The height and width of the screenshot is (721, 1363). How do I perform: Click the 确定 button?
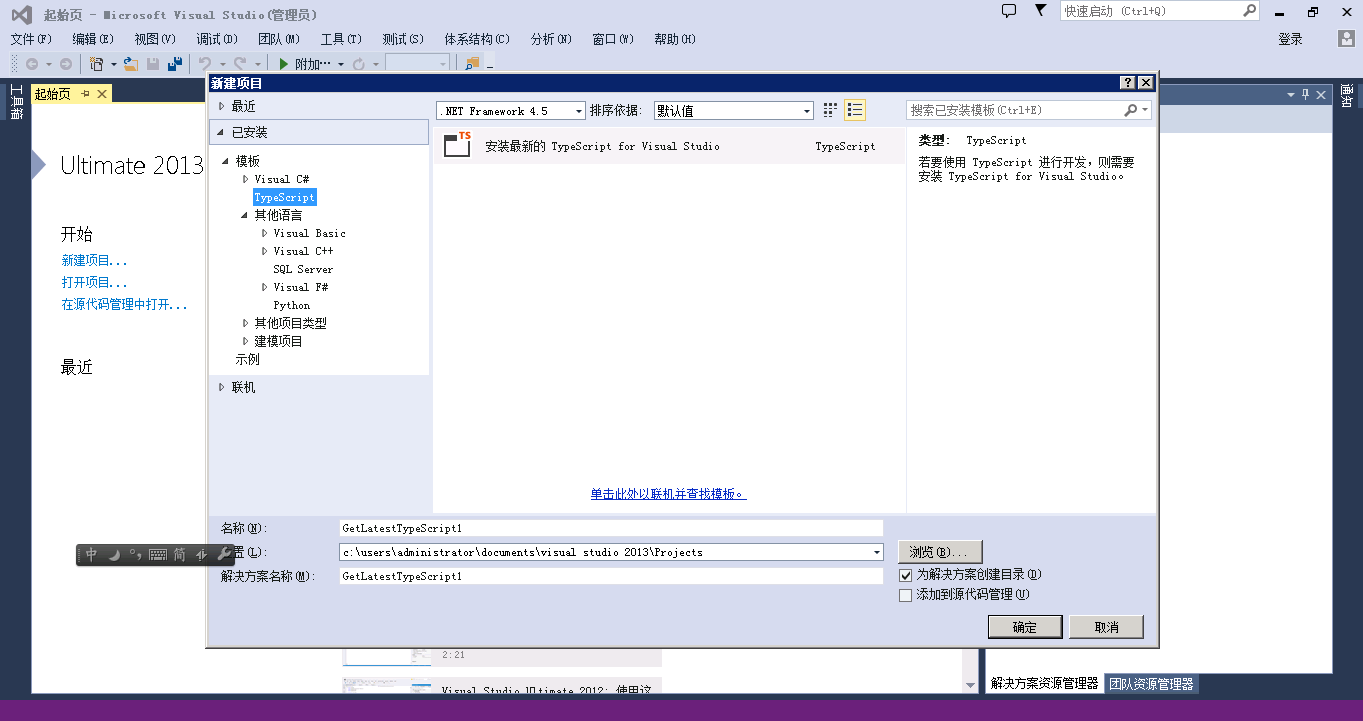pyautogui.click(x=1025, y=627)
